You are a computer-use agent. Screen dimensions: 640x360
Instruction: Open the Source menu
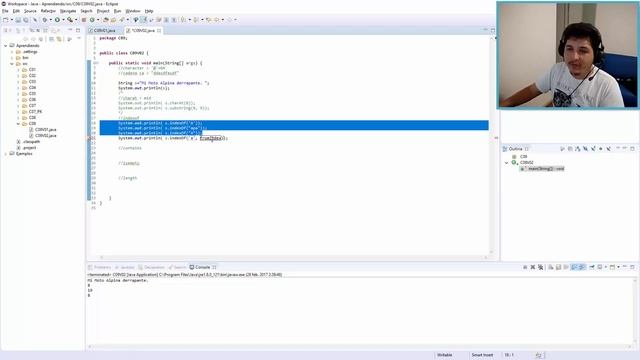click(30, 11)
